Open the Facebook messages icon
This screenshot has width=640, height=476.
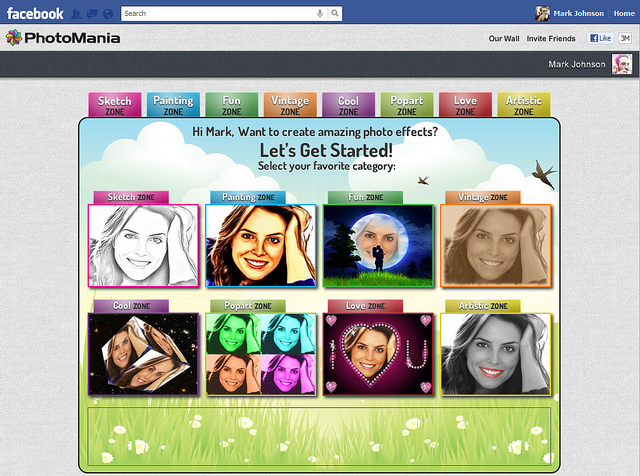pyautogui.click(x=92, y=14)
